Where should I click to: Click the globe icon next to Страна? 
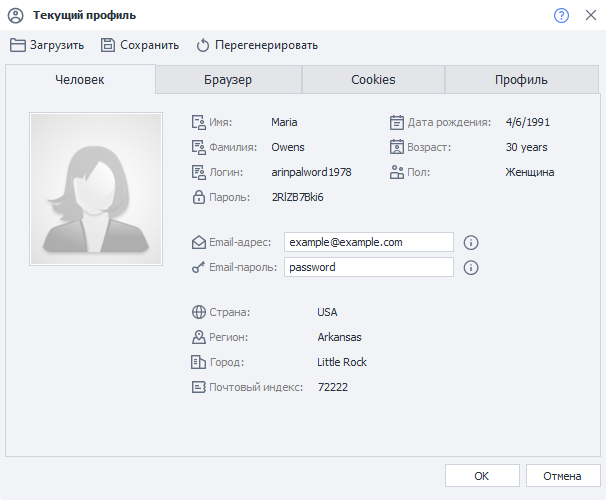pyautogui.click(x=198, y=312)
